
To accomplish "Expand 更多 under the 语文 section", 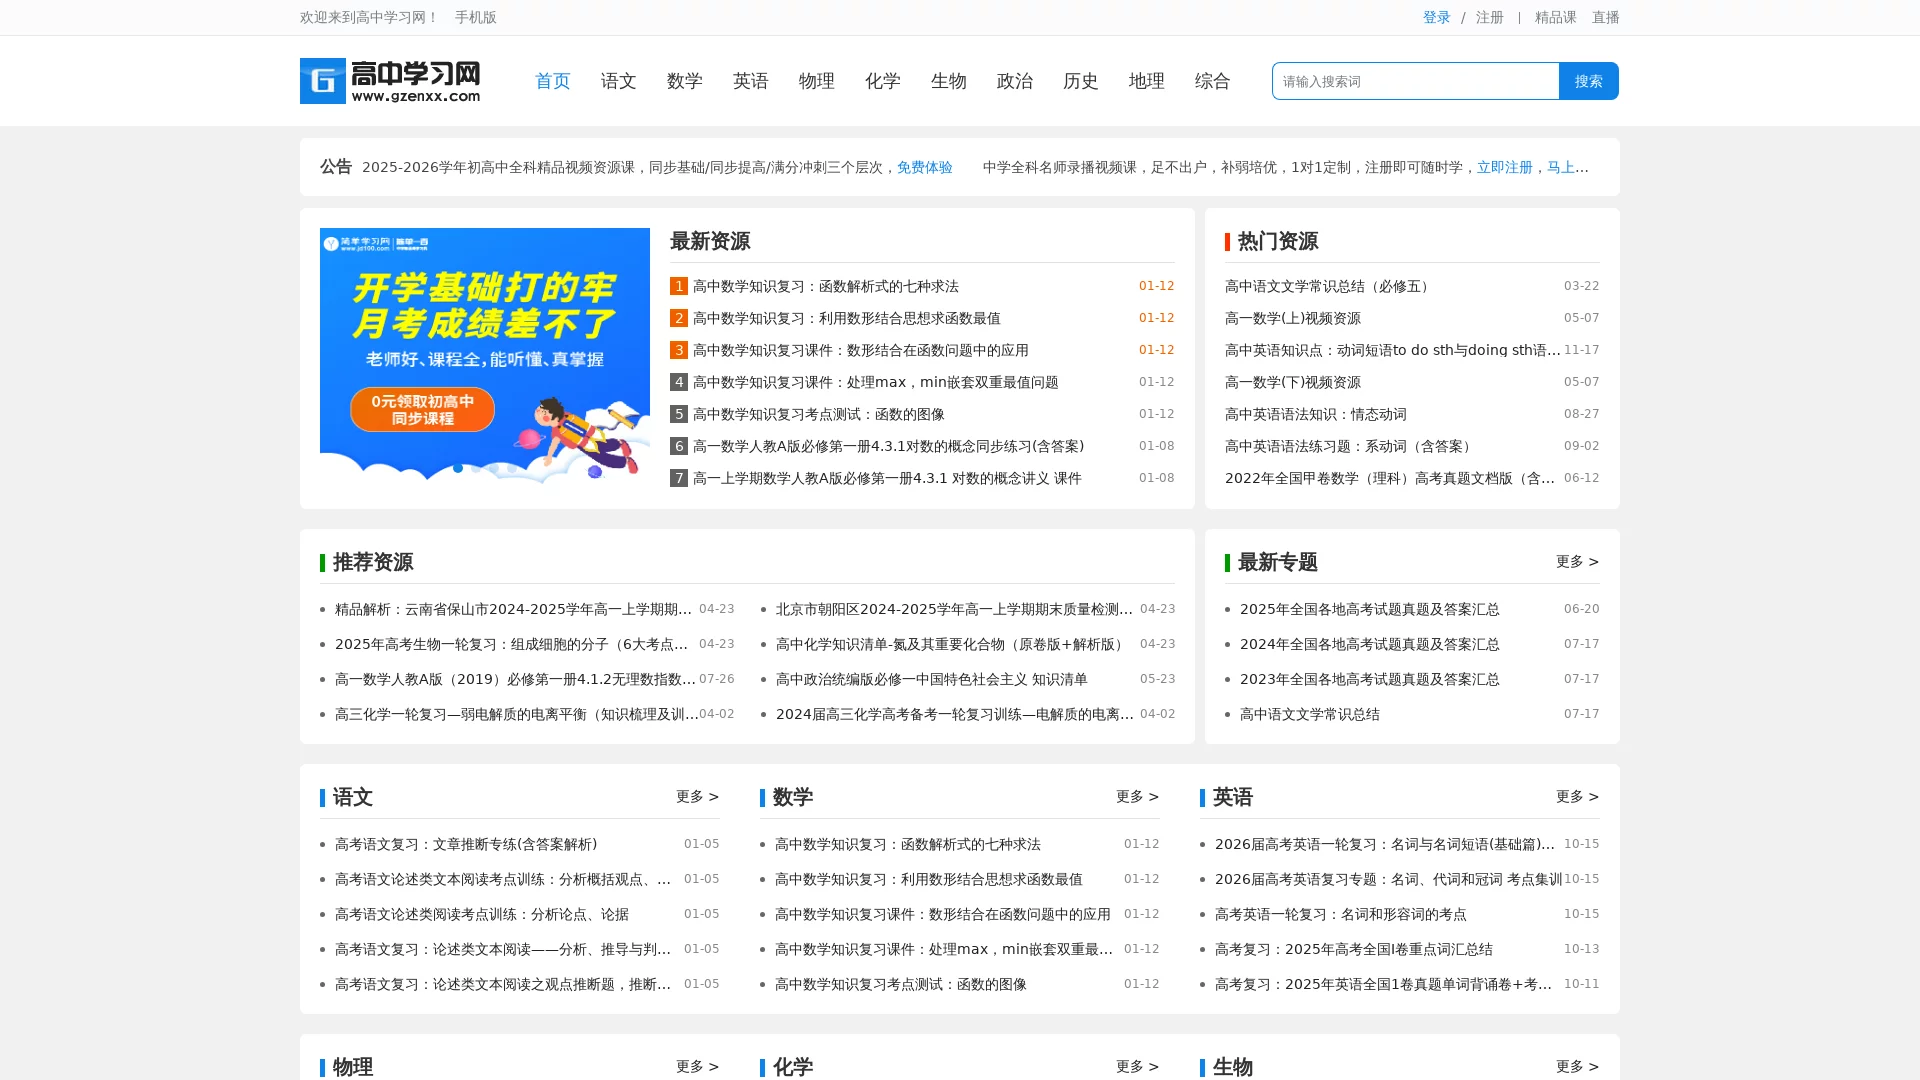I will (696, 797).
